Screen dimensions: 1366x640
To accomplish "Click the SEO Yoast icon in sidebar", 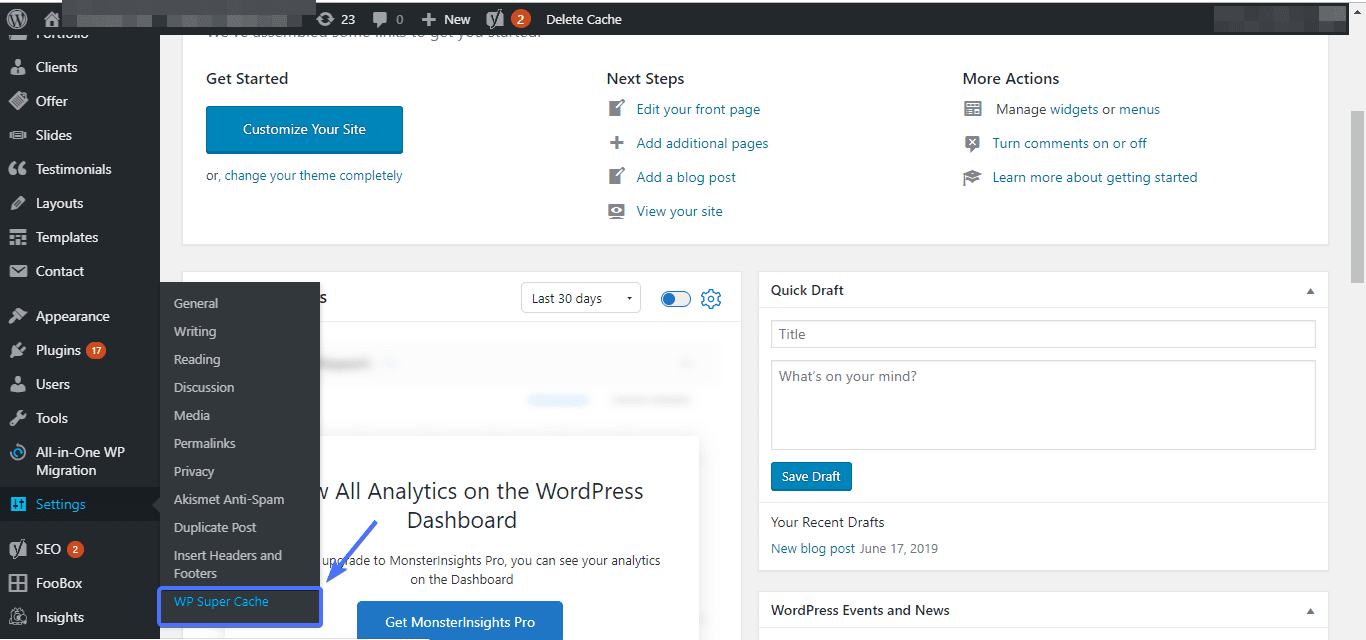I will pyautogui.click(x=18, y=549).
